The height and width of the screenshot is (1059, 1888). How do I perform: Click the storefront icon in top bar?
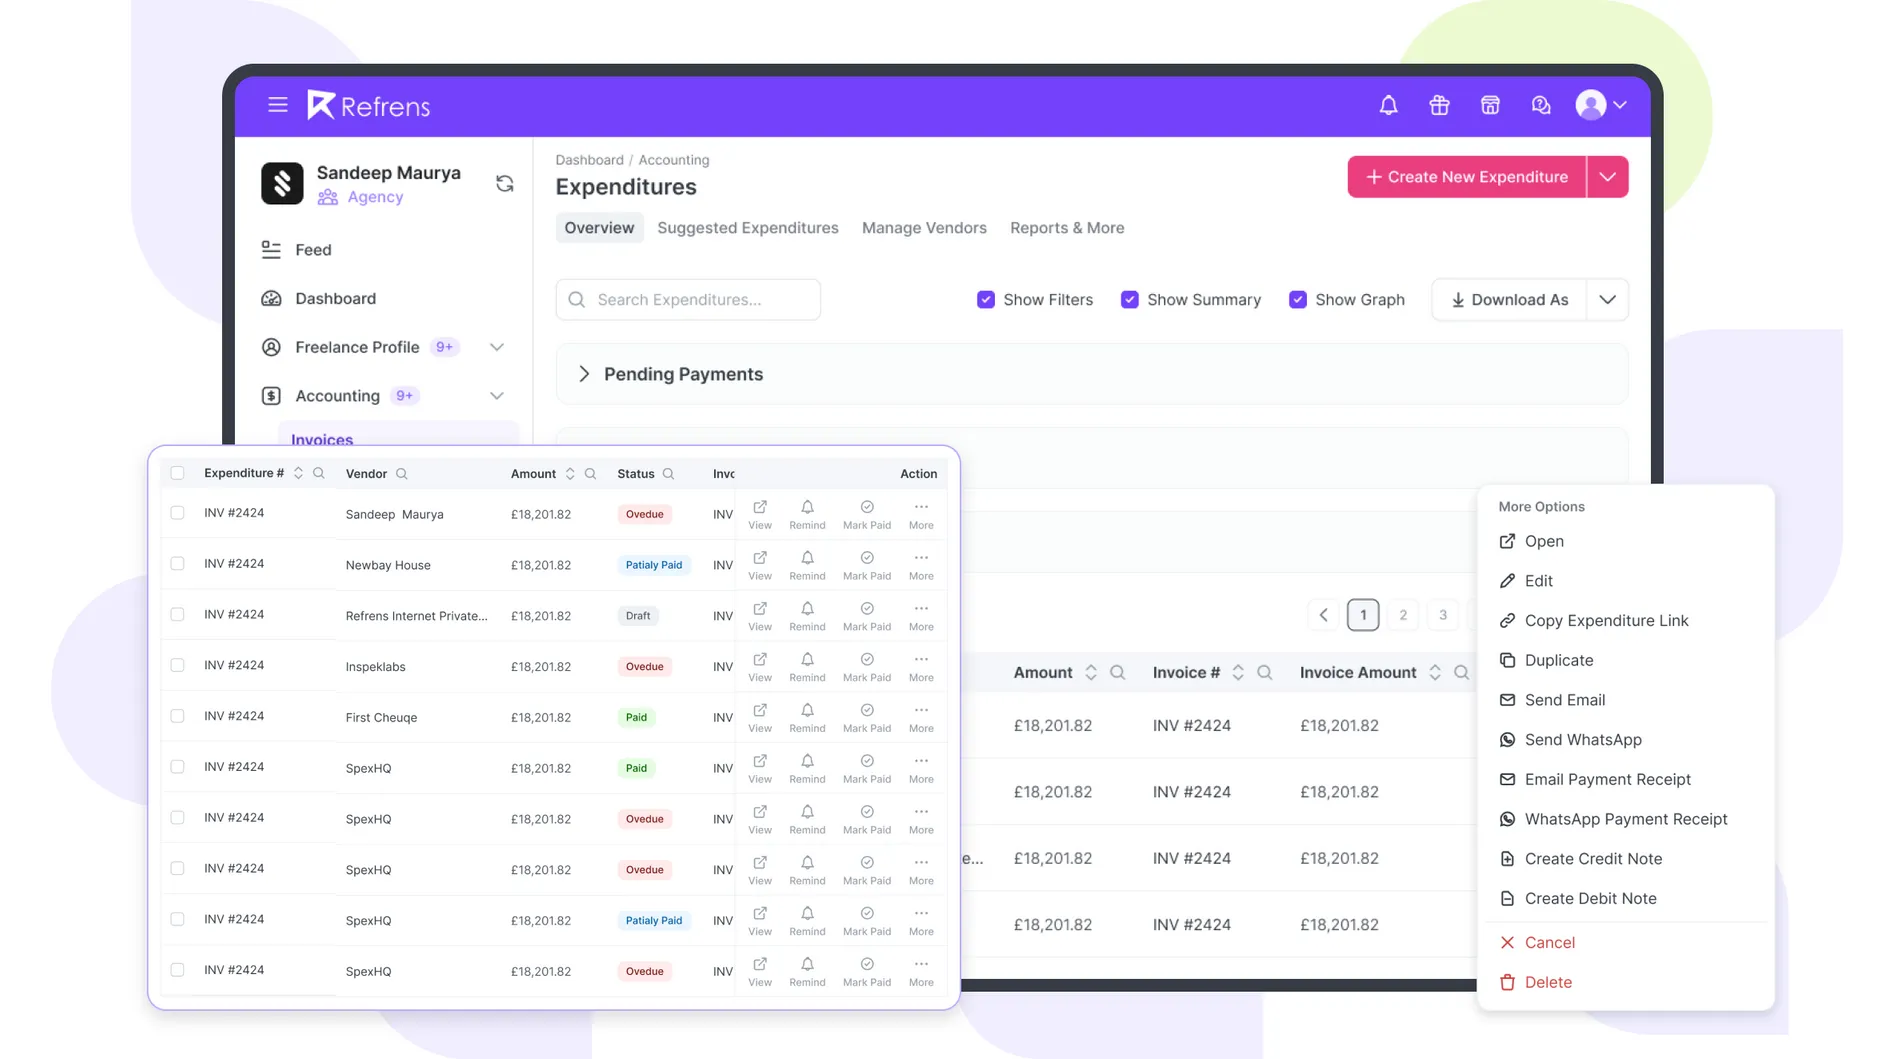(x=1490, y=105)
